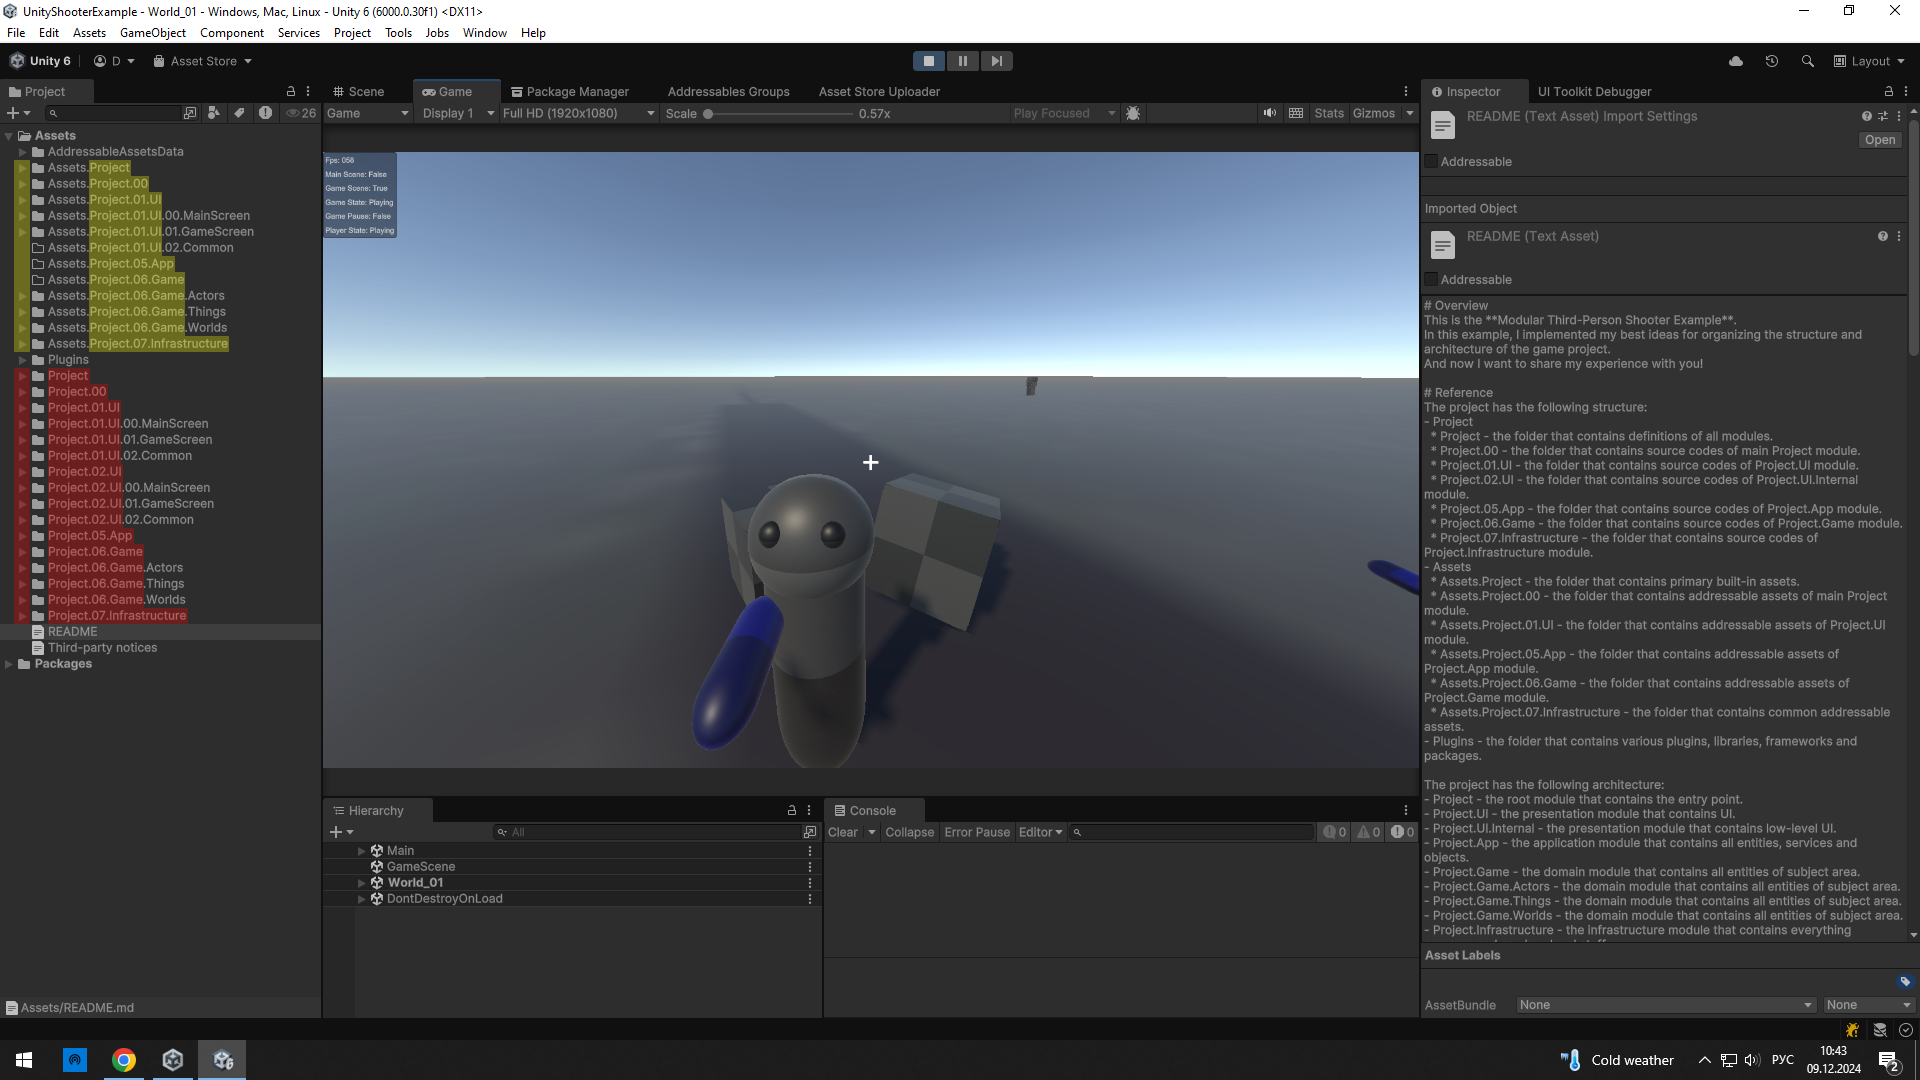The width and height of the screenshot is (1920, 1080).
Task: Click the Asset Labels tag icon
Action: click(x=1904, y=982)
